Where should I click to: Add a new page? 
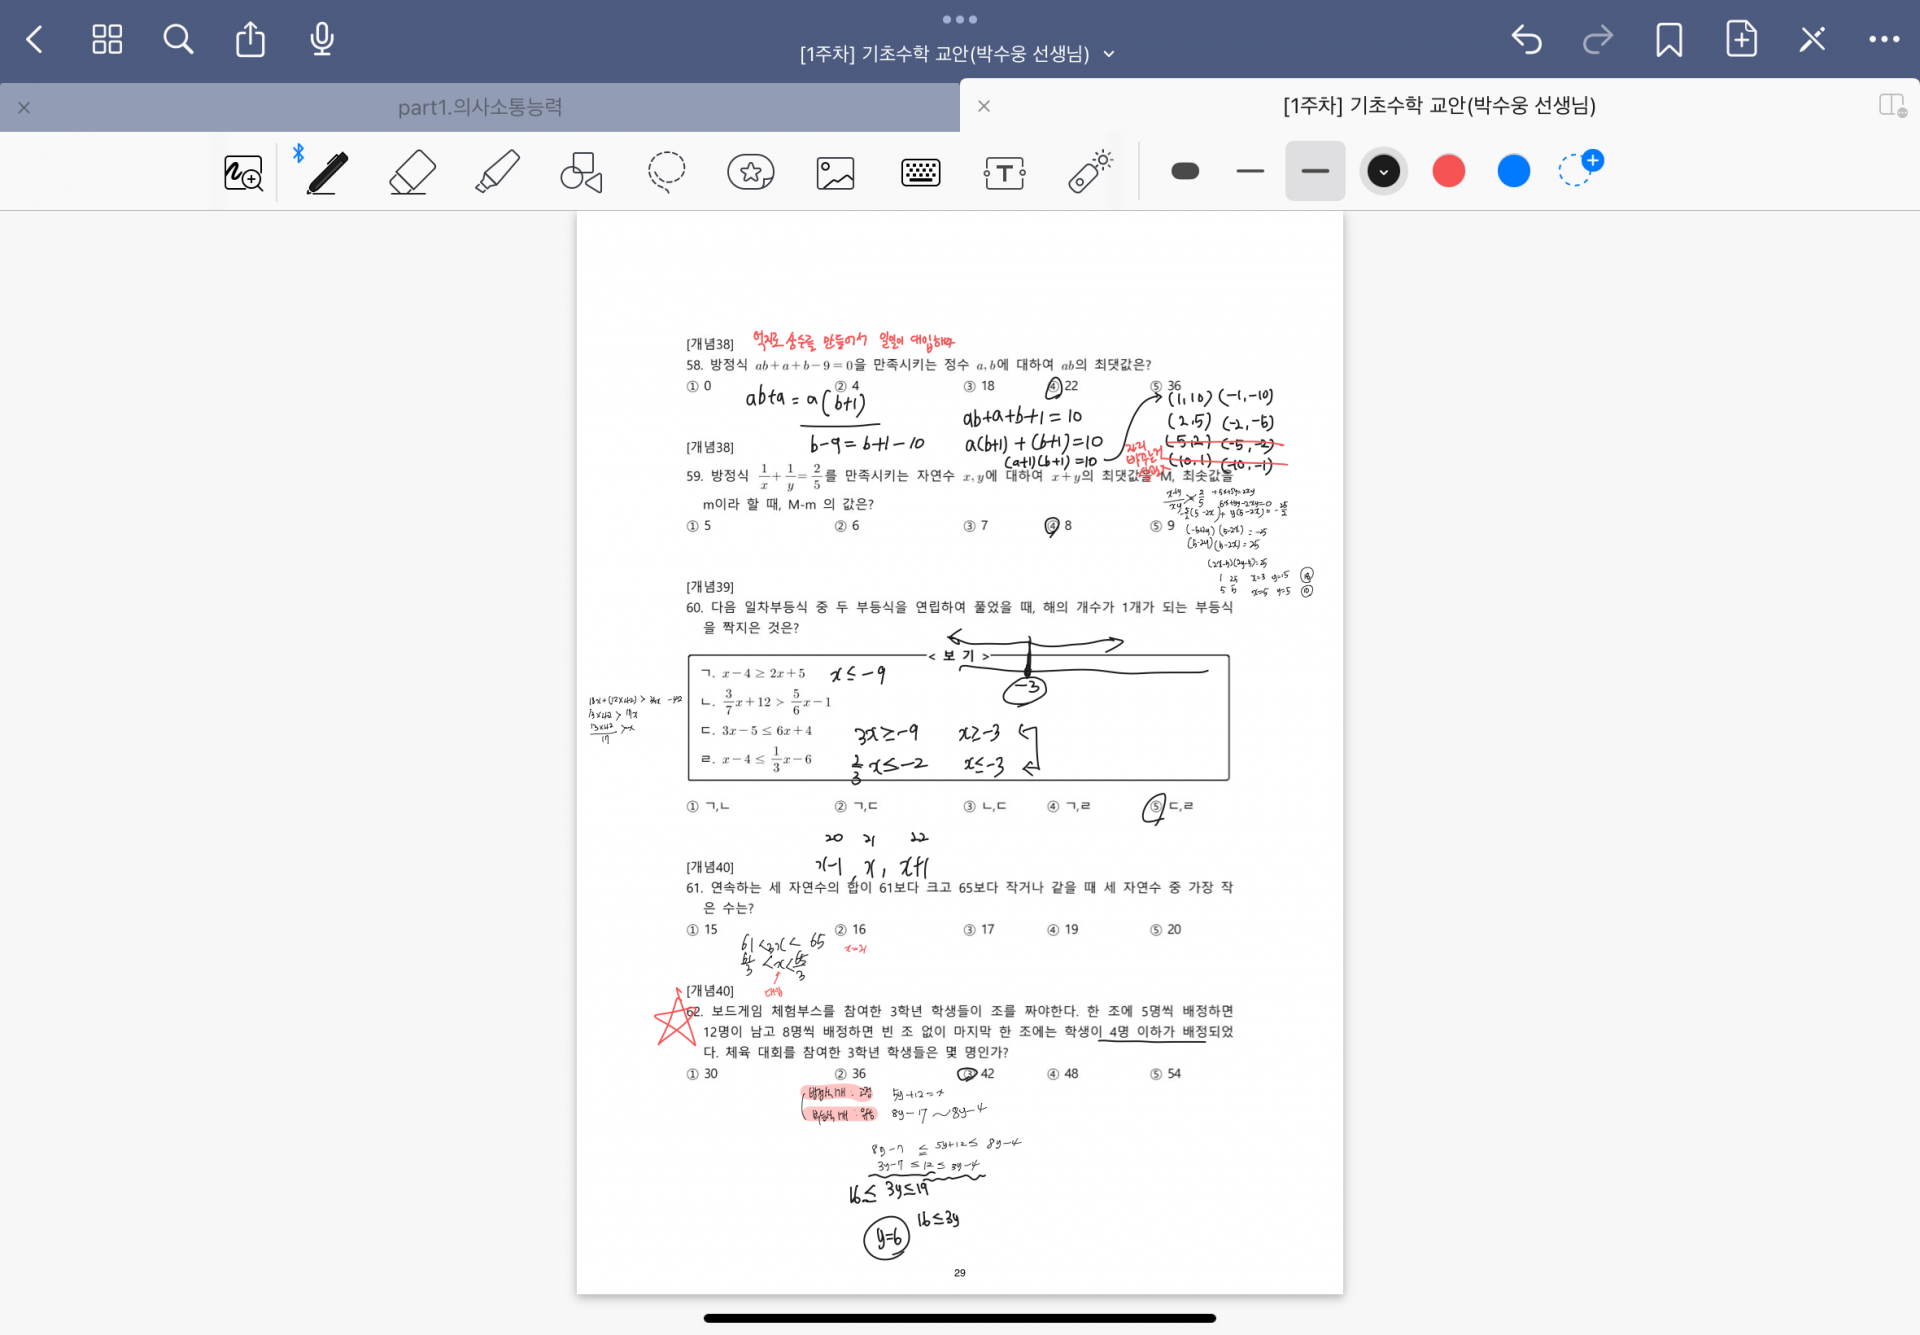point(1741,40)
